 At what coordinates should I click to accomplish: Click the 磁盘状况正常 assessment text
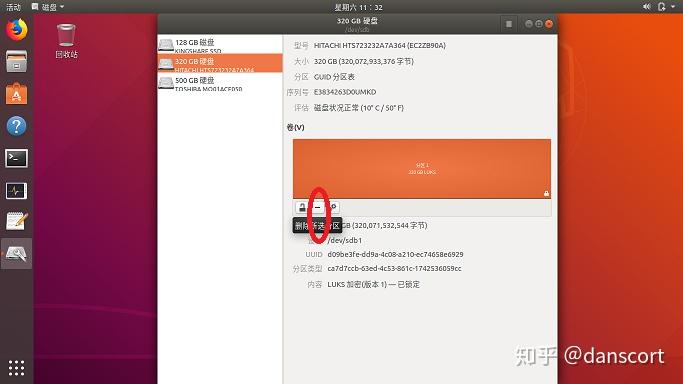tap(358, 108)
